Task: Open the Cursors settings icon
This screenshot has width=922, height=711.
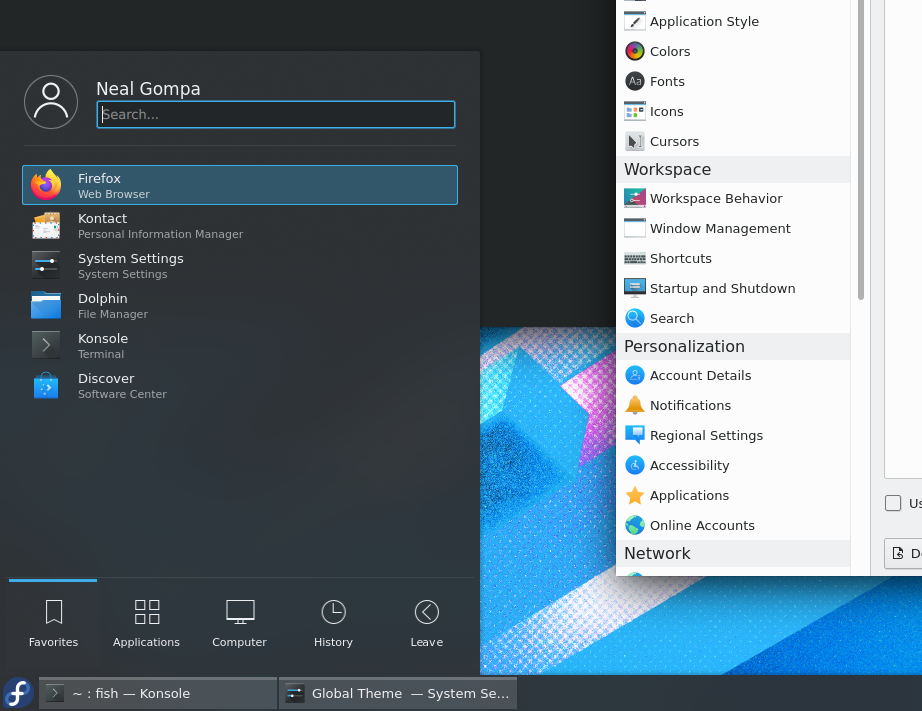Action: [x=635, y=141]
